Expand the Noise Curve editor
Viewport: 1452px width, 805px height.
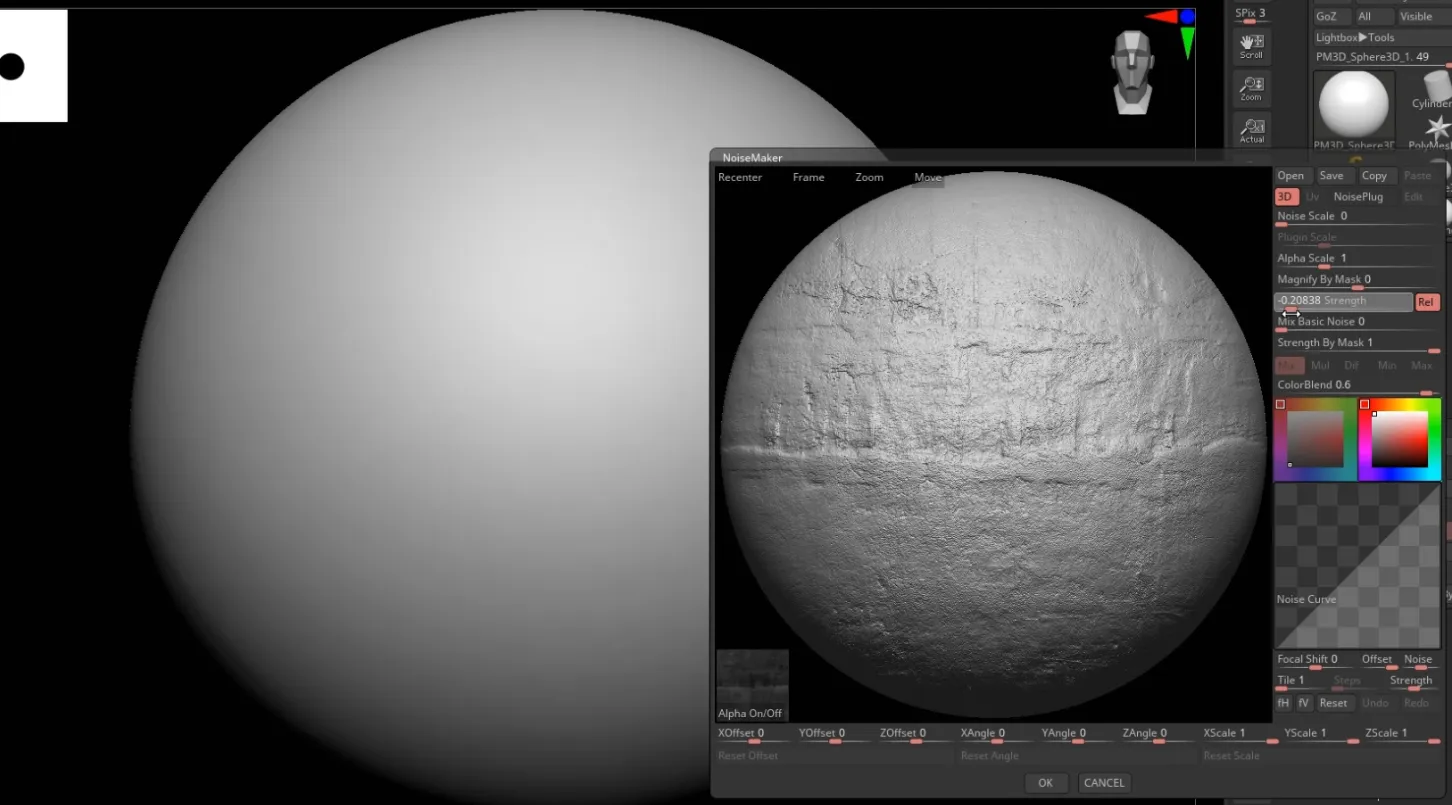coord(1357,565)
